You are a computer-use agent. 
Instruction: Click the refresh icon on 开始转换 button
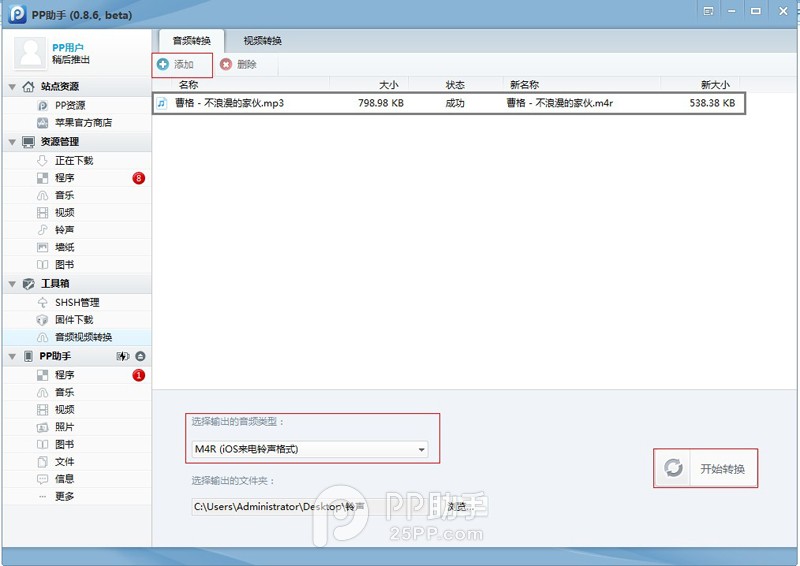[673, 468]
